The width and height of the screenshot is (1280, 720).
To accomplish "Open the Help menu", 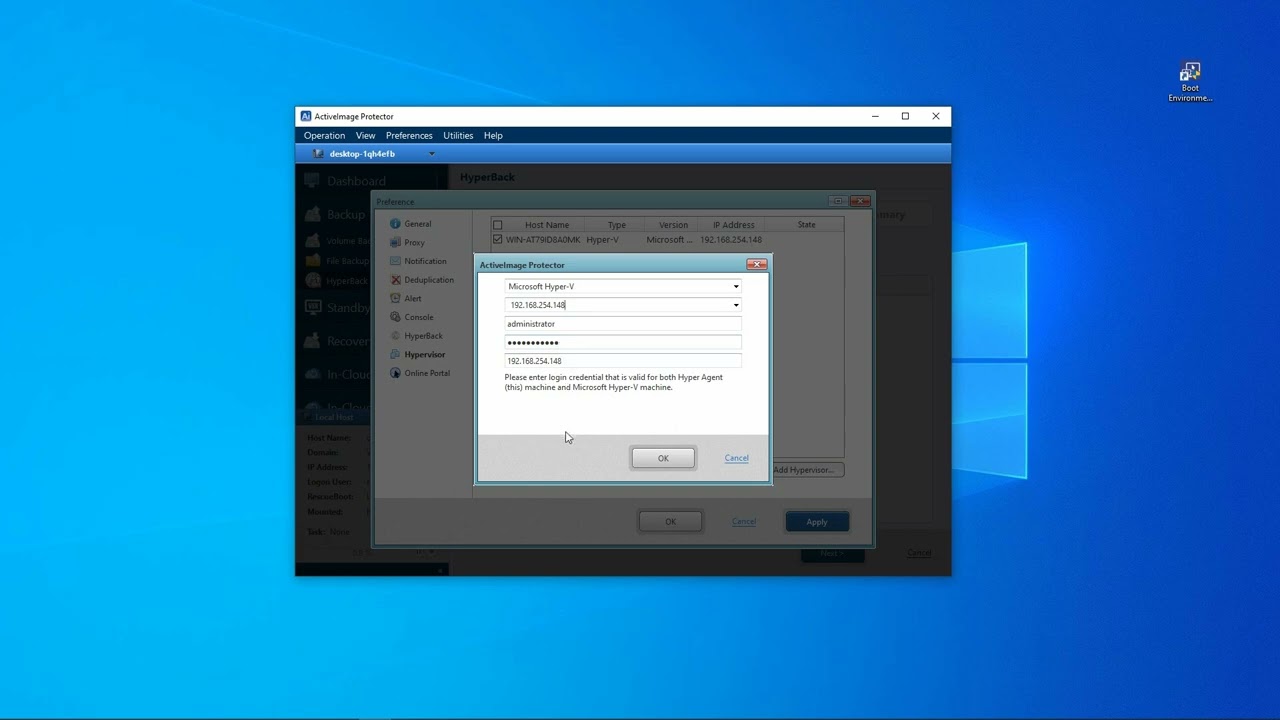I will click(493, 135).
